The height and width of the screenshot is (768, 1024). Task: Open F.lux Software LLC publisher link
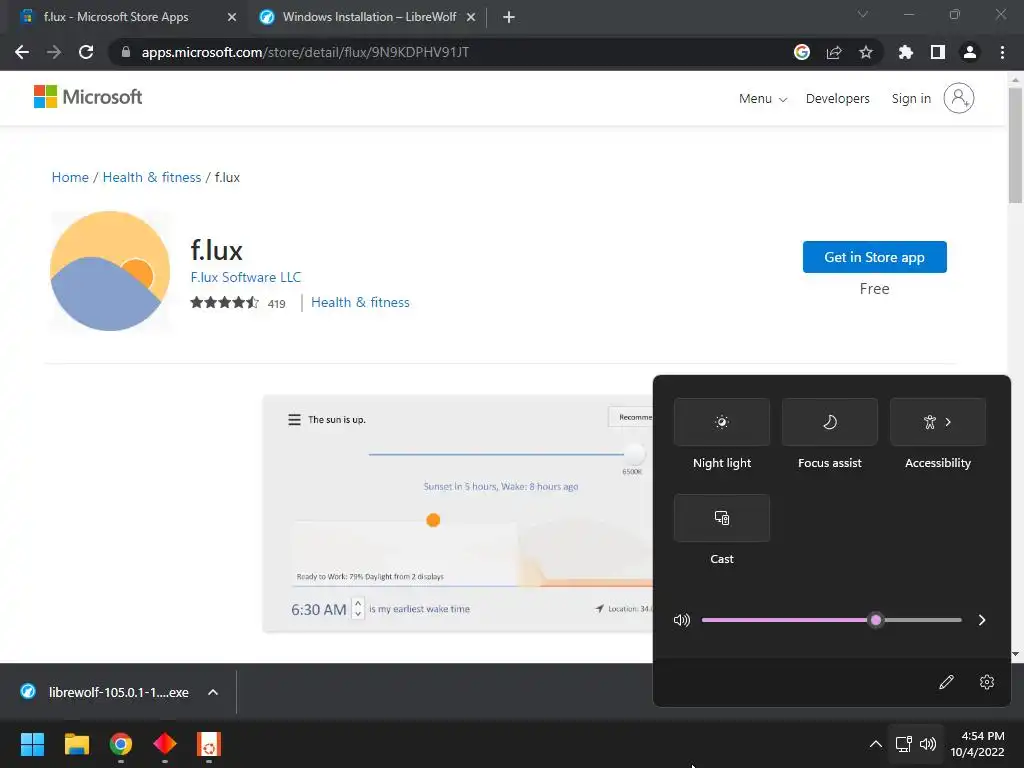point(246,277)
